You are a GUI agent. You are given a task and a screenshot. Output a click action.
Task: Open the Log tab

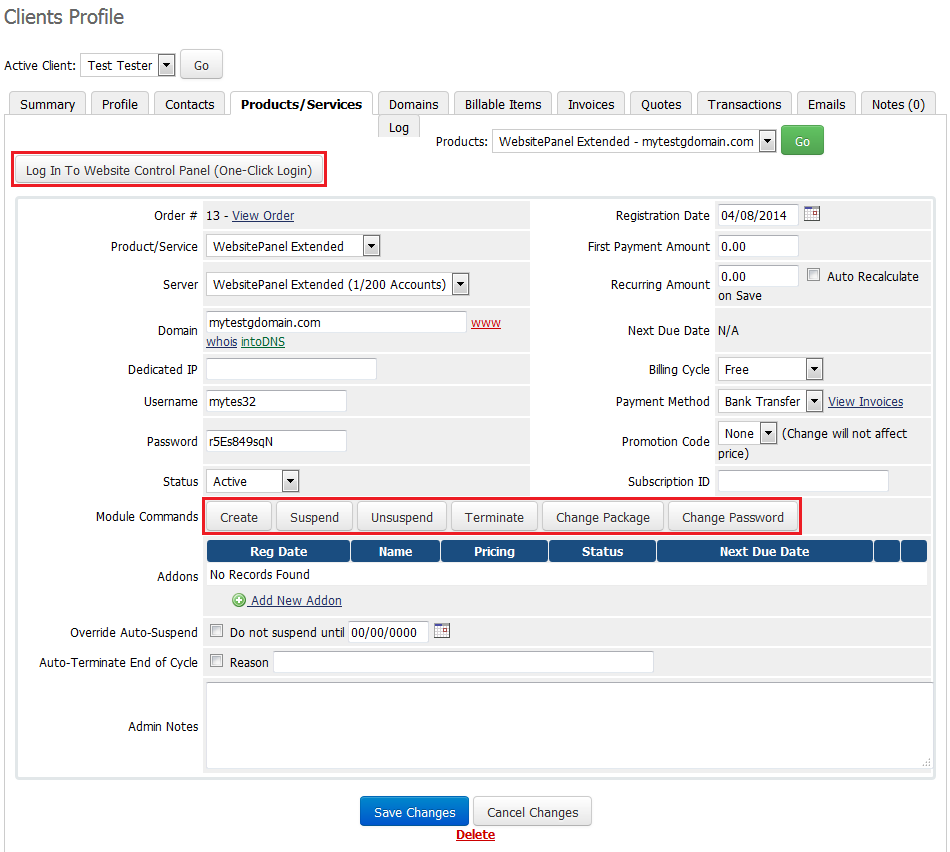pyautogui.click(x=399, y=127)
